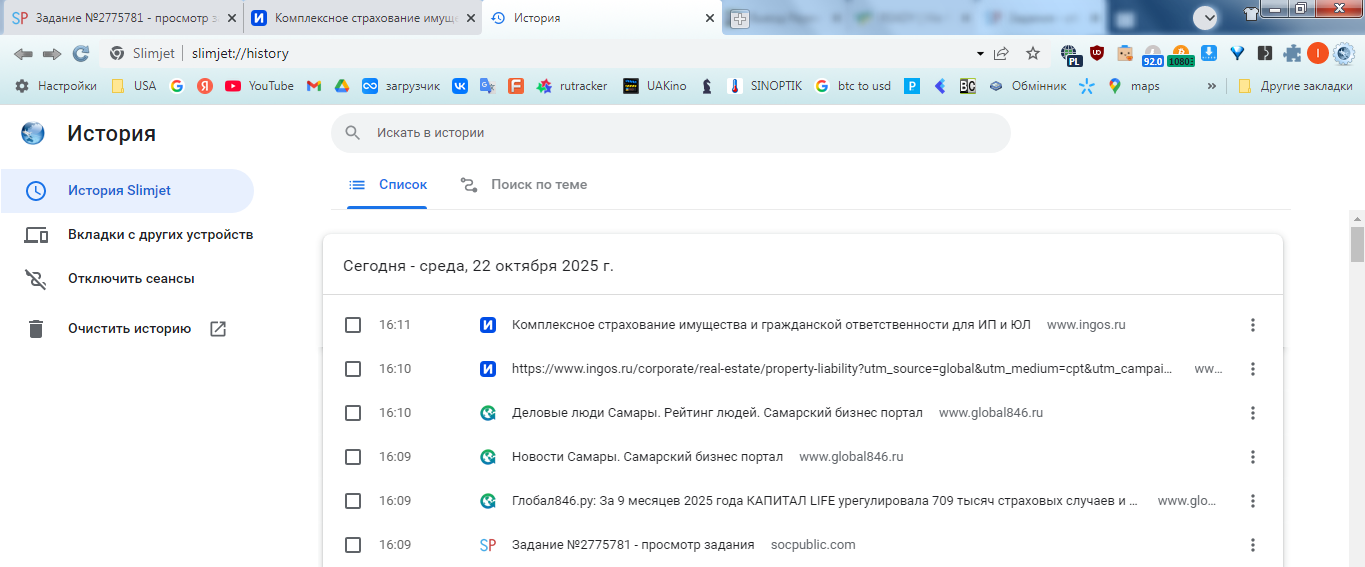Expand the address bar dropdown arrow

pos(980,53)
